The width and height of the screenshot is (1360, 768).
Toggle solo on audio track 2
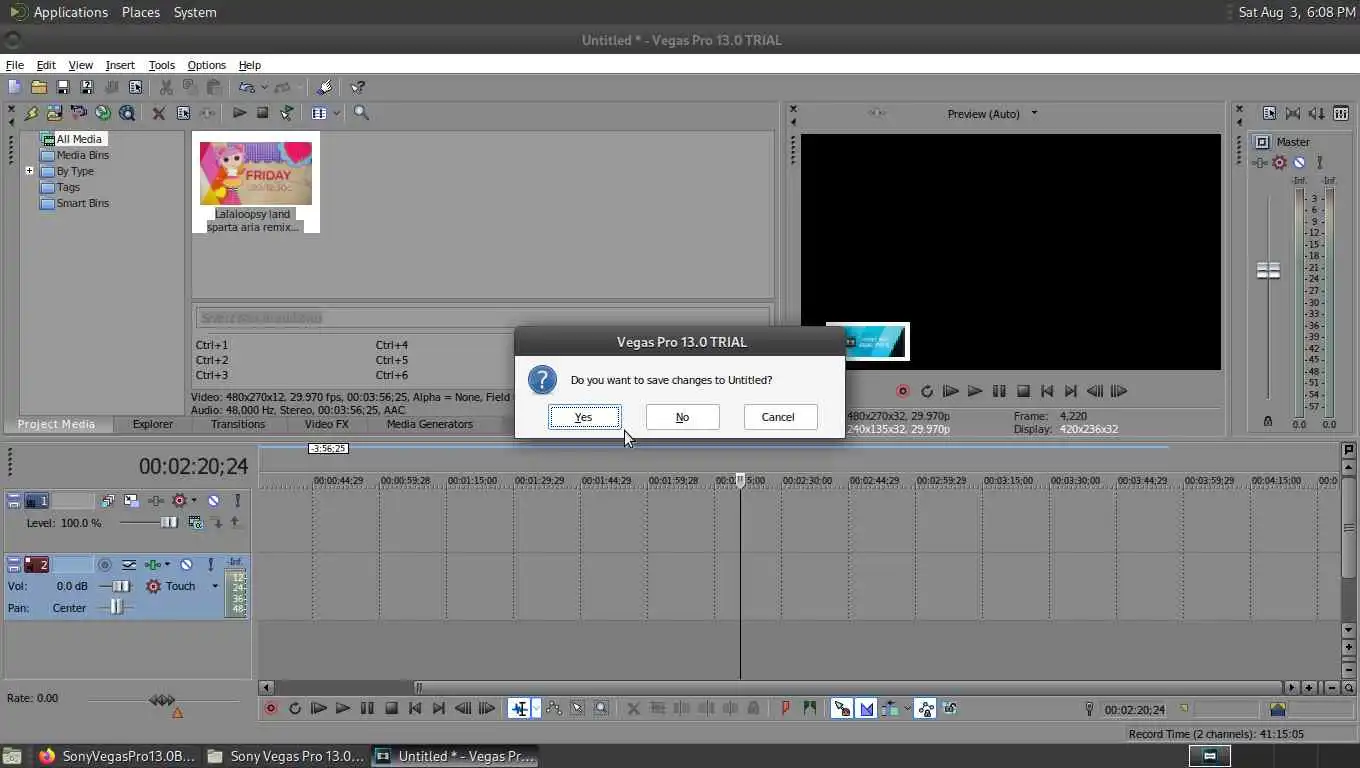(211, 564)
